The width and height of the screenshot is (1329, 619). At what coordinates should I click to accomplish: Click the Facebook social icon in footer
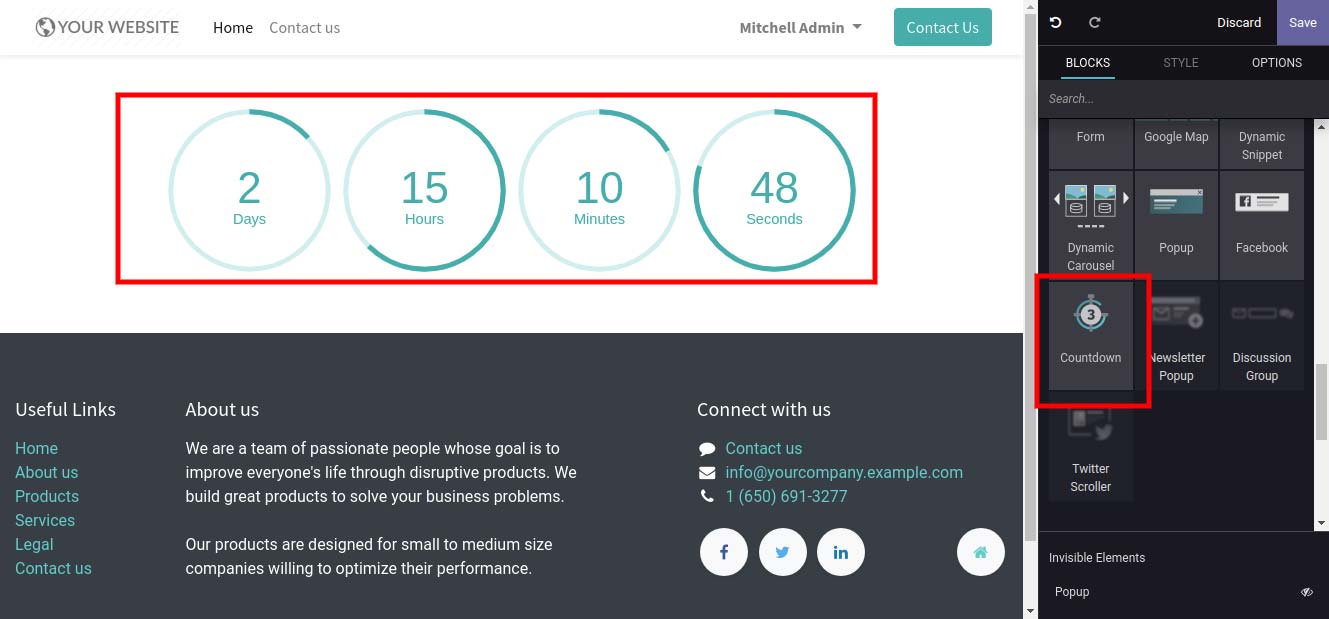724,552
